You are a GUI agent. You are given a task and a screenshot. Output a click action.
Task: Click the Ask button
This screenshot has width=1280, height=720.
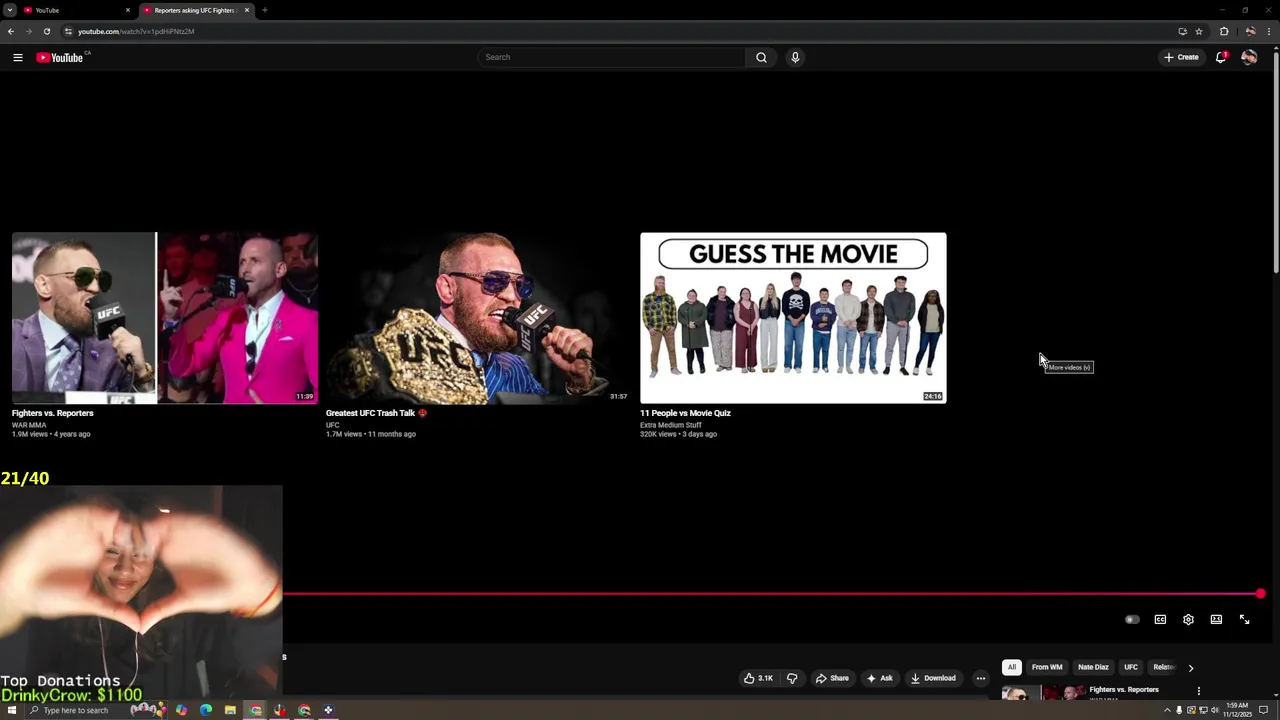[881, 678]
